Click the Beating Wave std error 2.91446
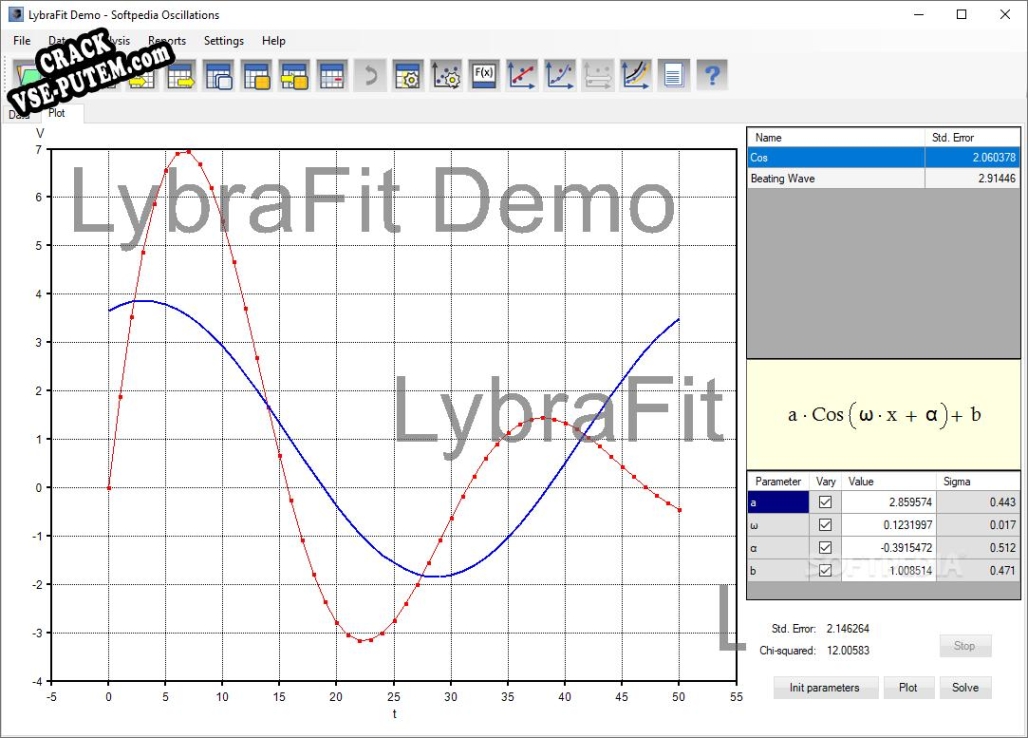The image size is (1028, 738). coord(972,178)
